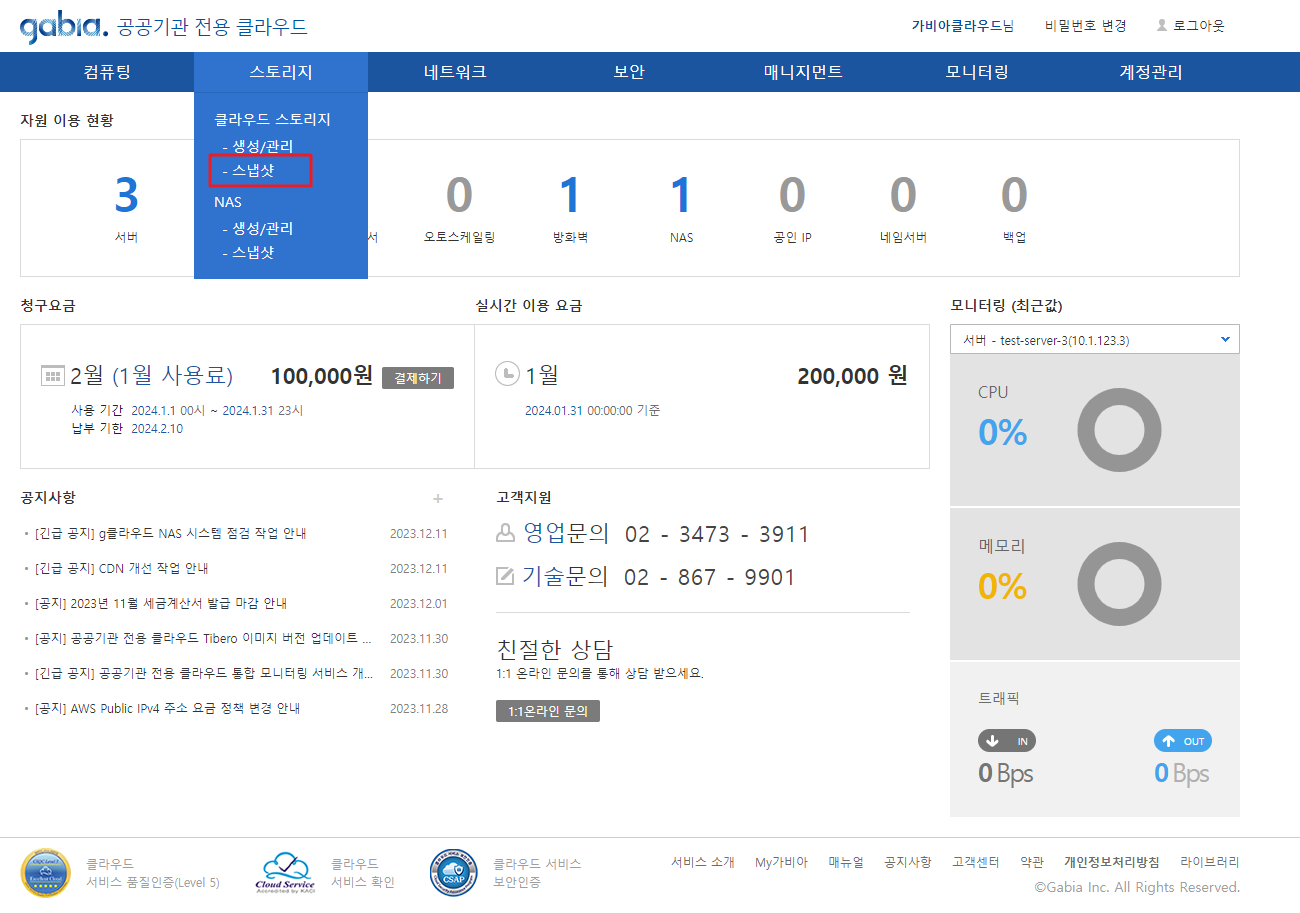Select NAS 스냅샷 submenu item
The width and height of the screenshot is (1300, 913).
248,252
